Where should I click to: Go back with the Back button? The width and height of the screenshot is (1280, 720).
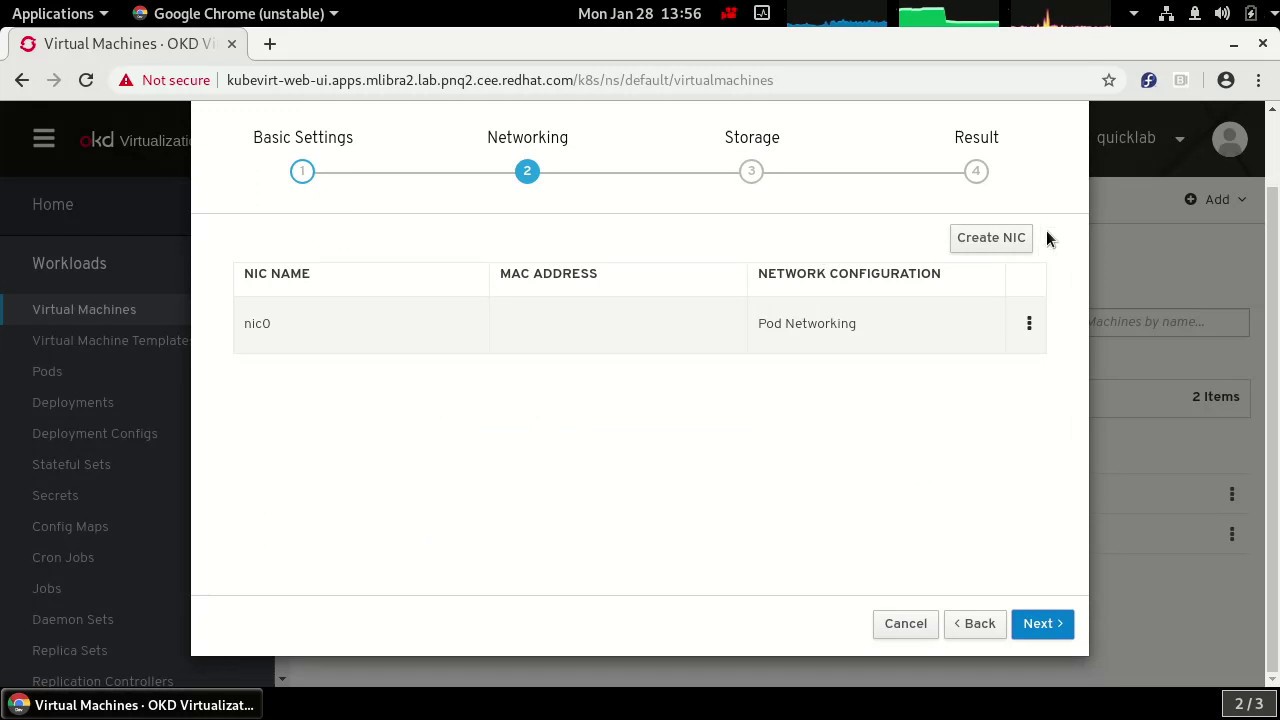click(x=975, y=623)
